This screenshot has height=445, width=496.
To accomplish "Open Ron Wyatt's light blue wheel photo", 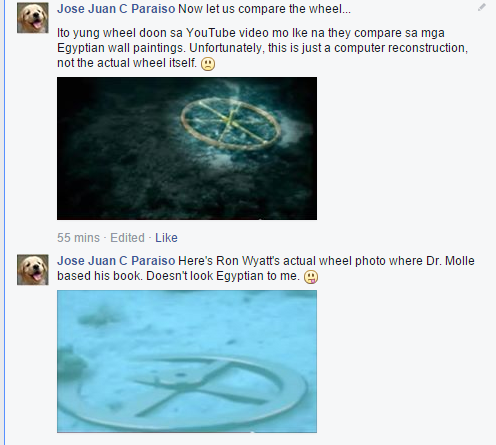I will pos(187,361).
